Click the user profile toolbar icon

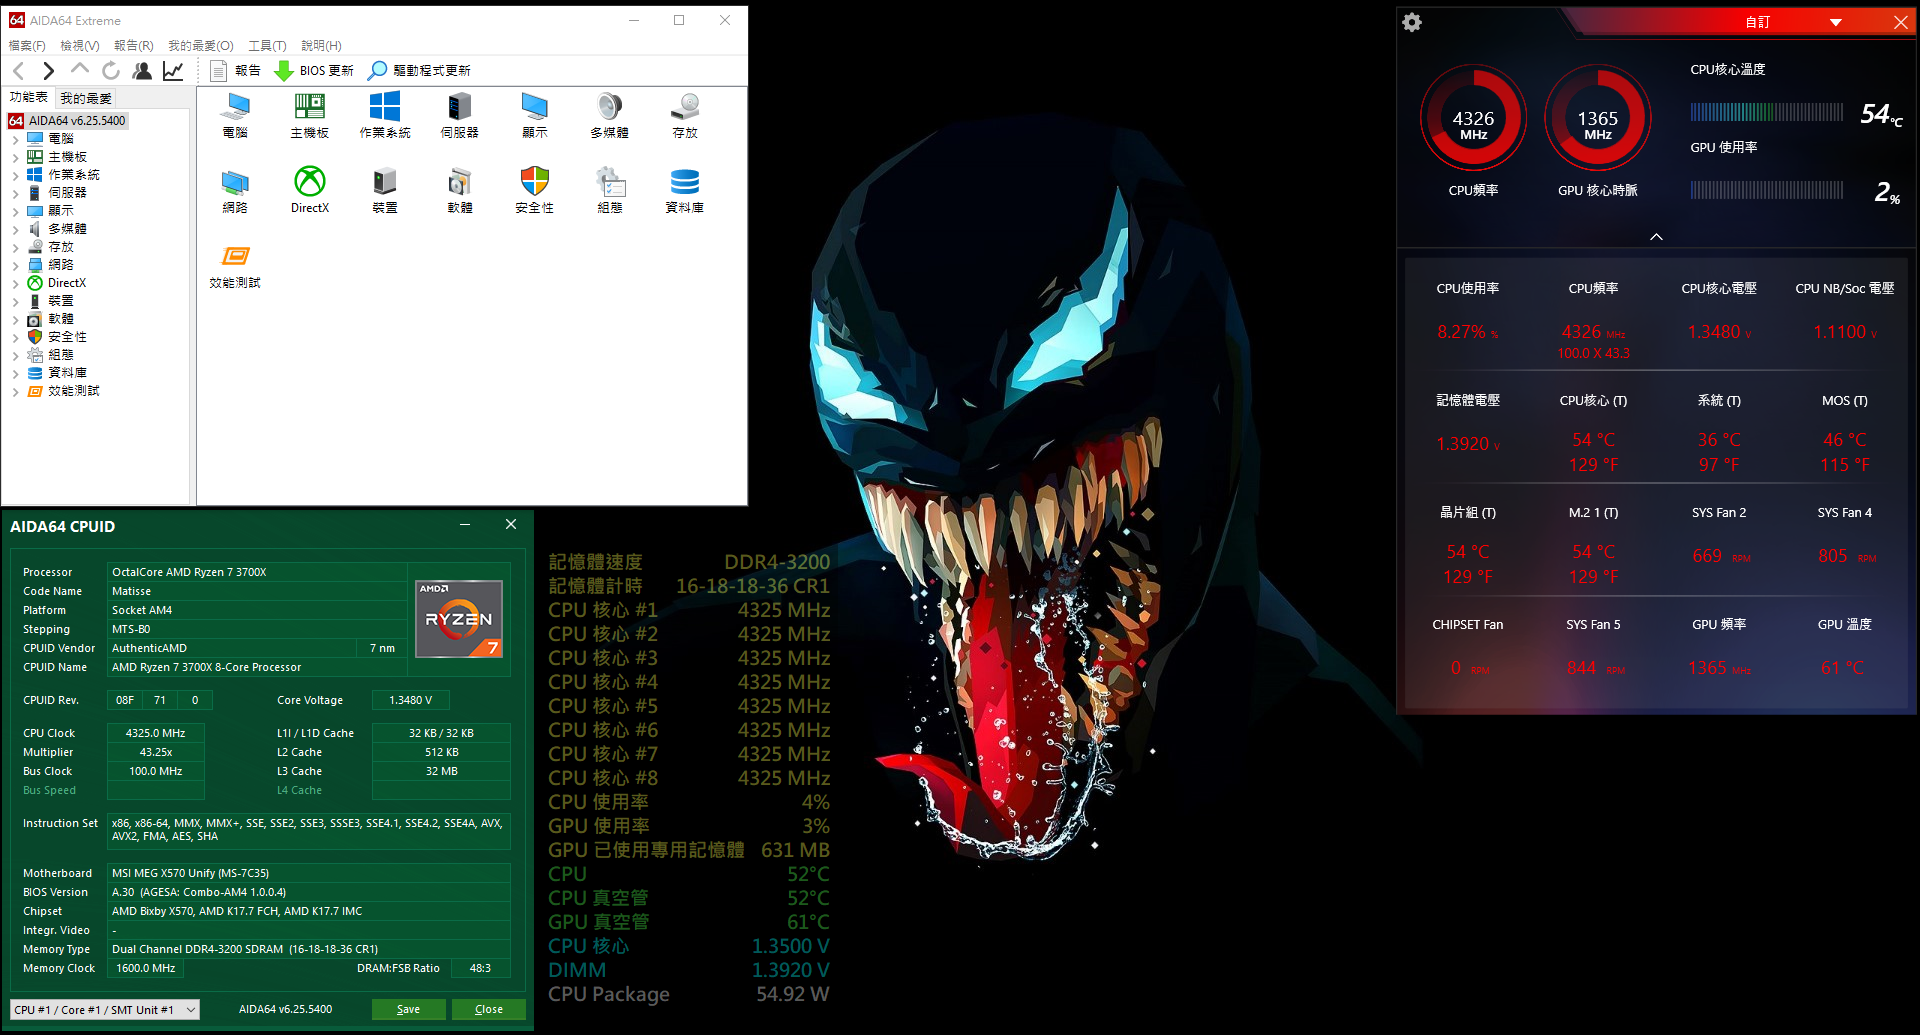(x=142, y=70)
